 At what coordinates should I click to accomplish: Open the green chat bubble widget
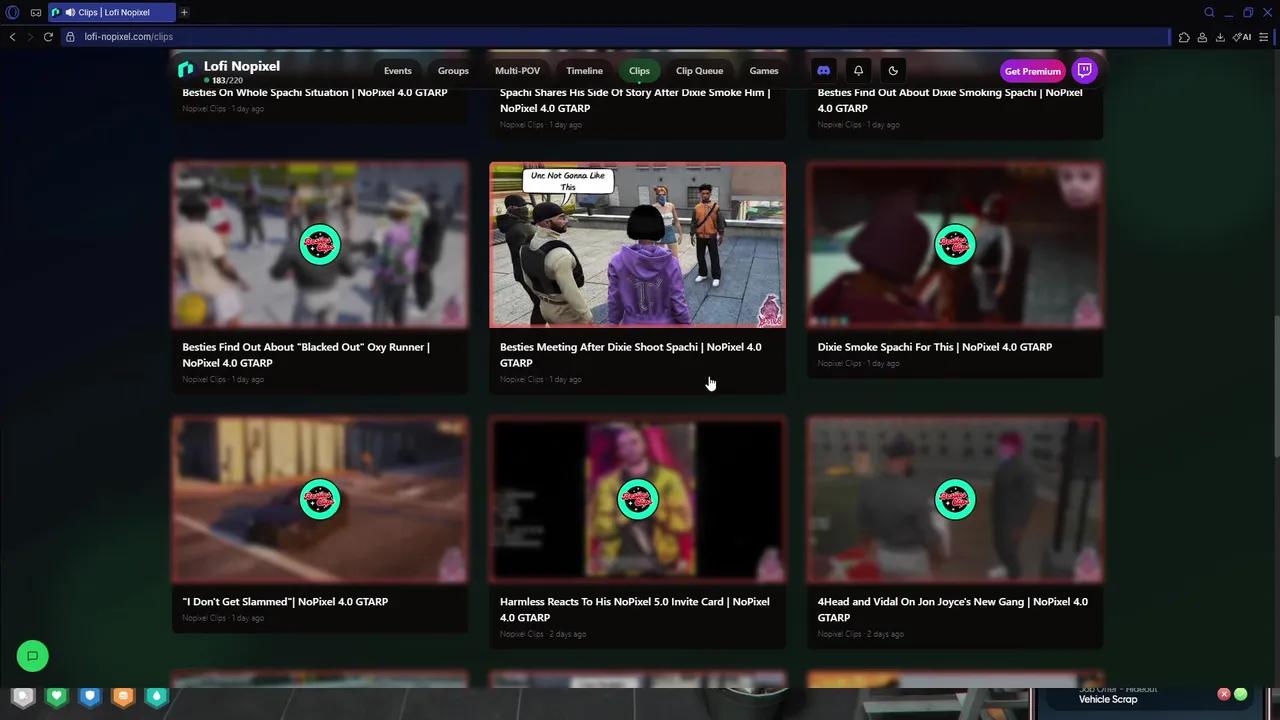tap(32, 656)
